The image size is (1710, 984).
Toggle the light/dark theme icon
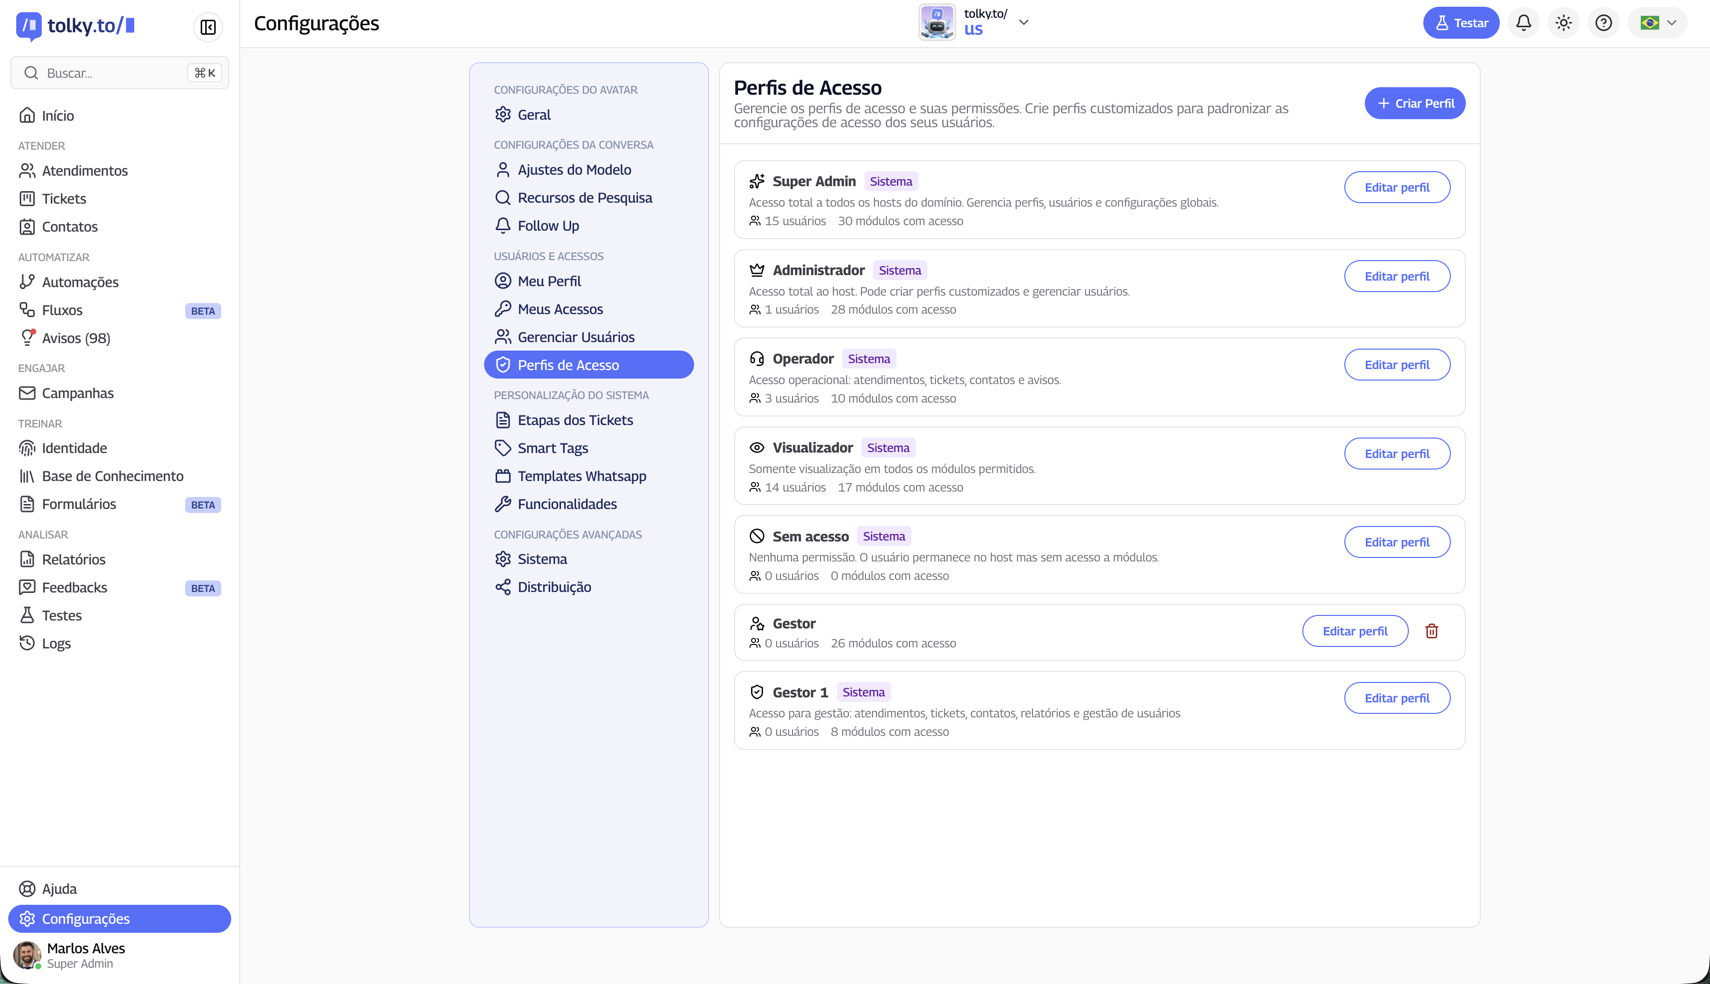click(x=1563, y=22)
